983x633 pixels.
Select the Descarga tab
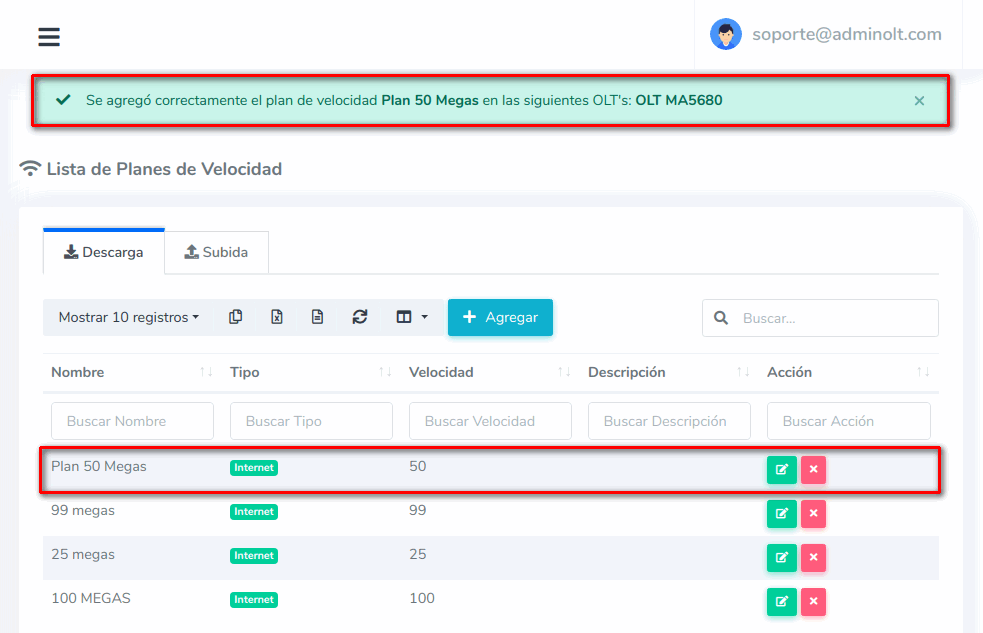coord(104,252)
